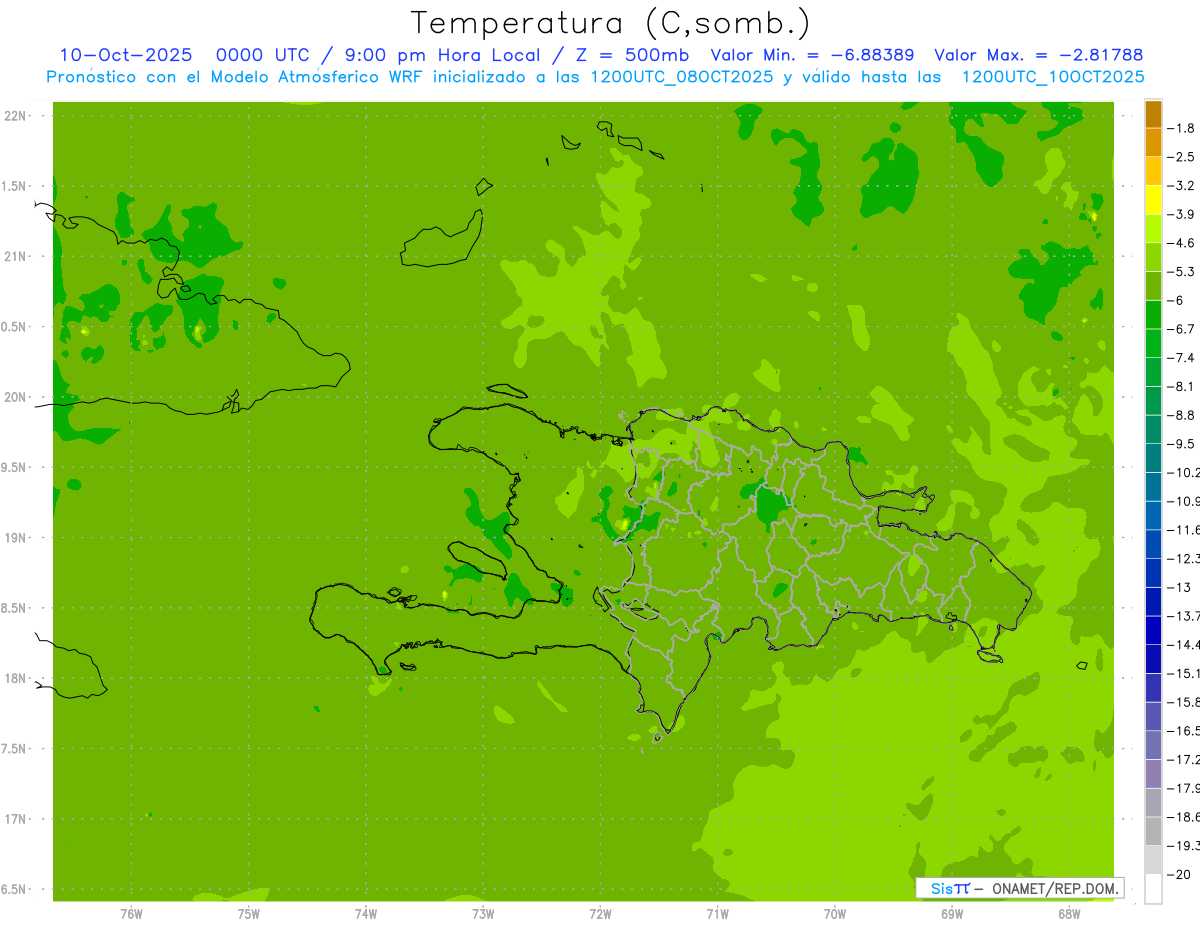
Task: Click the "-6.7" color bar label
Action: 1183,329
